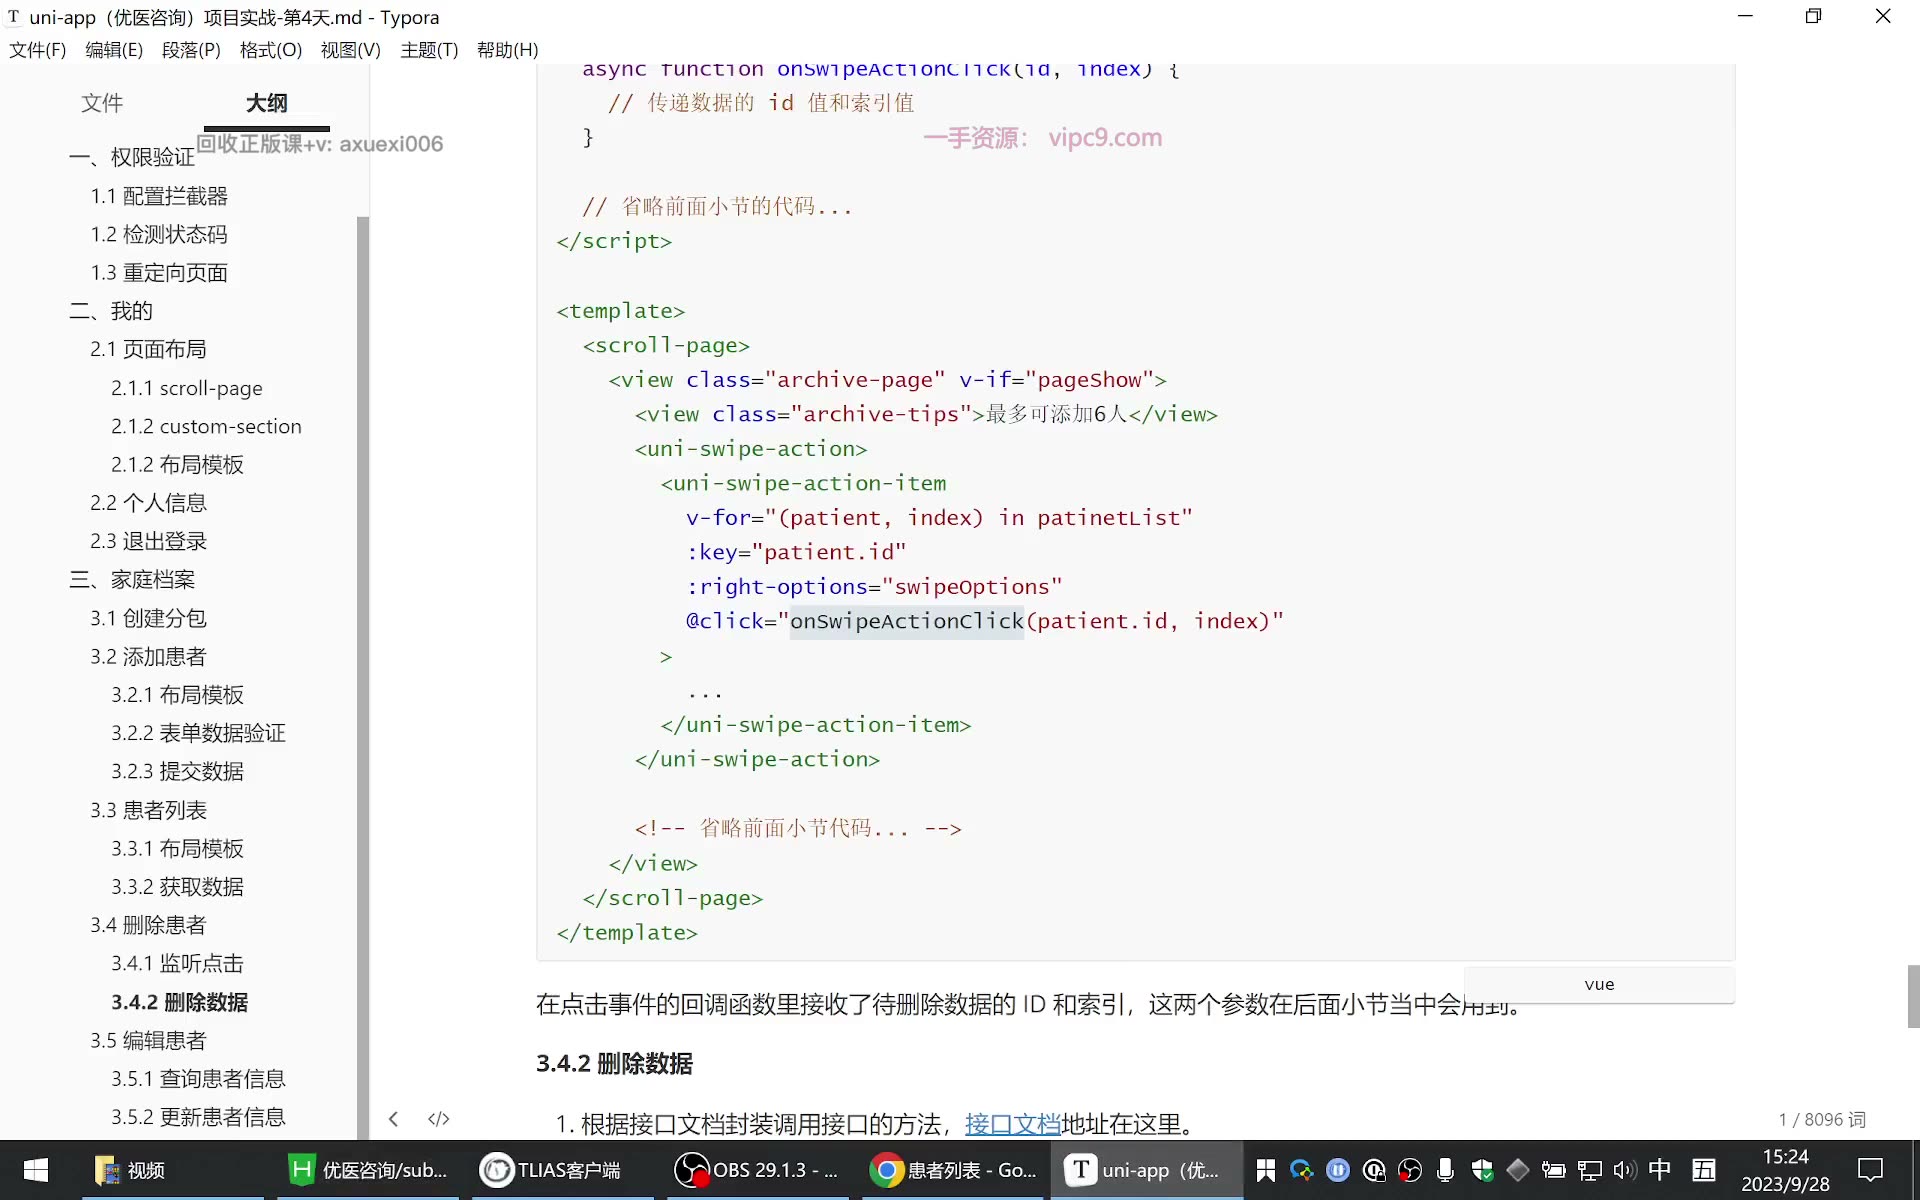
Task: Toggle the 中 input method indicator
Action: tap(1659, 1170)
